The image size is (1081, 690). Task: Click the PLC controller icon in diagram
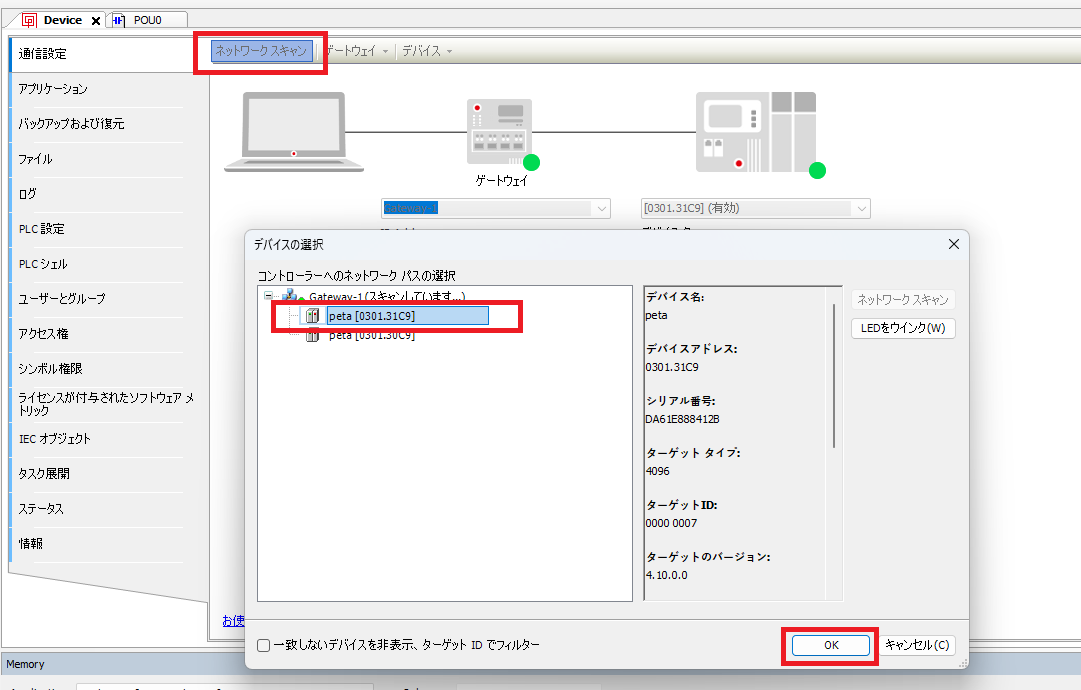[756, 132]
